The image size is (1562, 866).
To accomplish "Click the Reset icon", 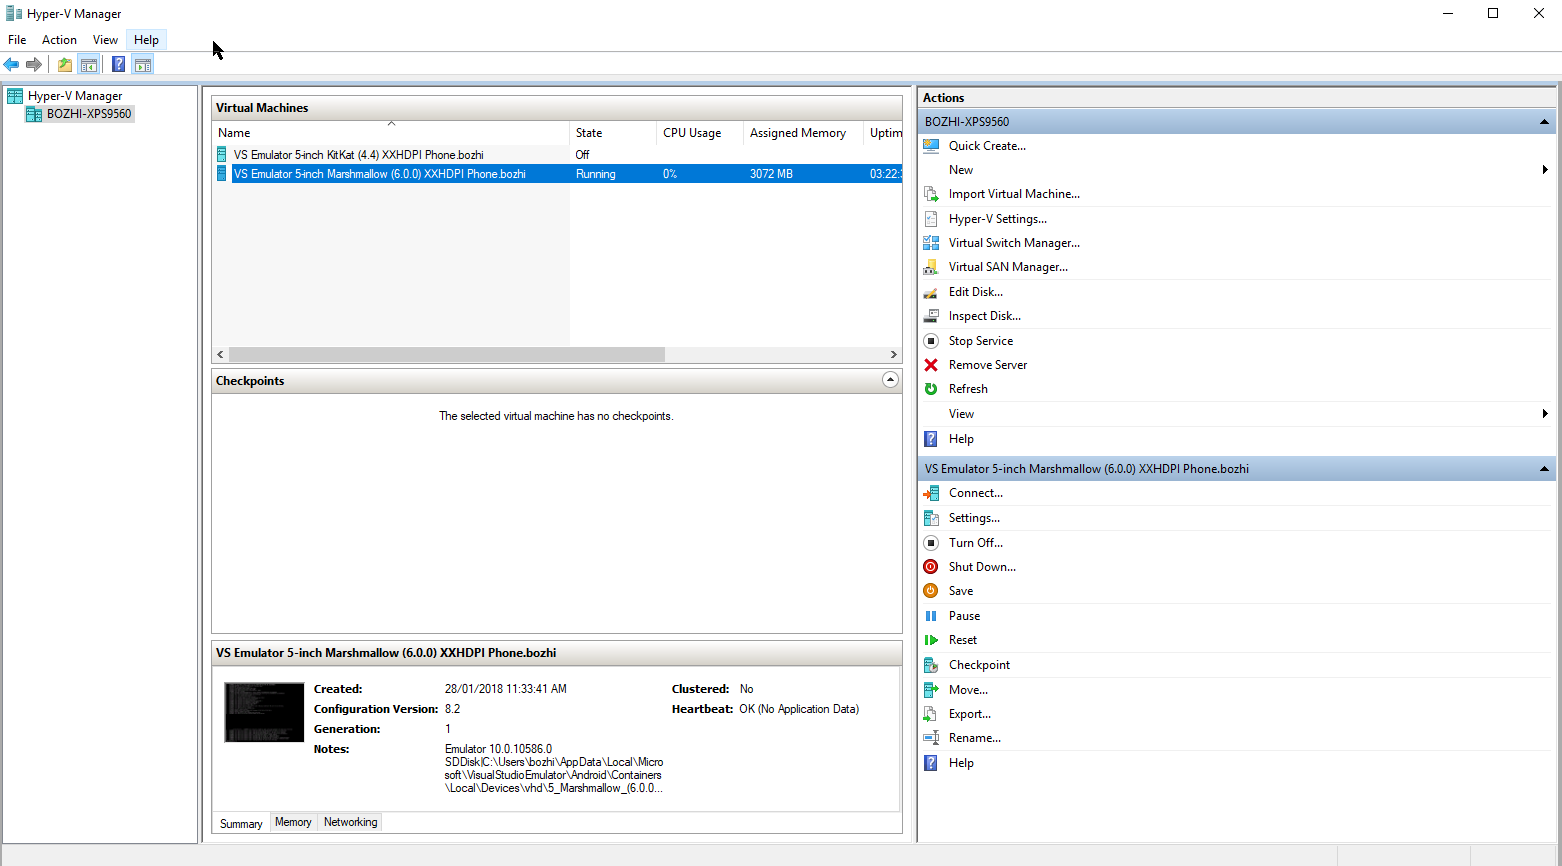I will click(931, 640).
